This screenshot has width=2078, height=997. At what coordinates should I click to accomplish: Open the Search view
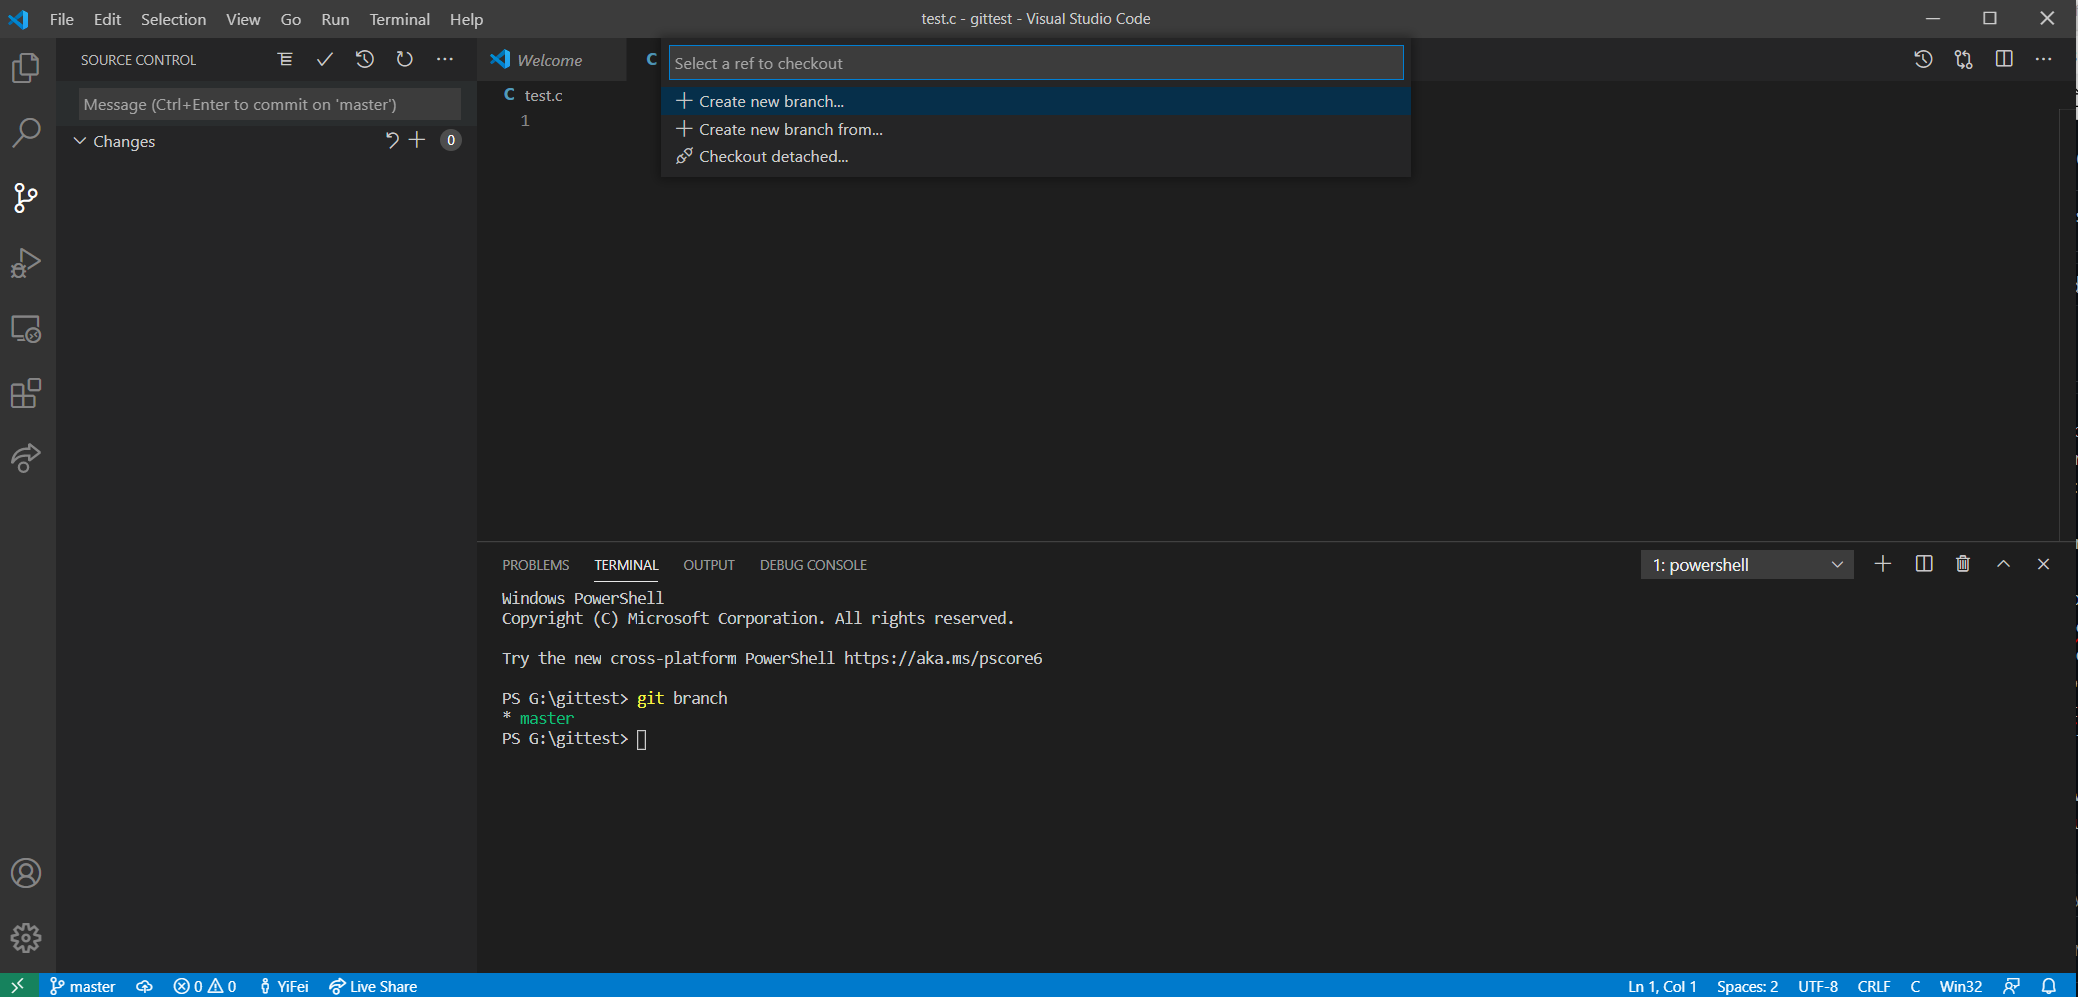(26, 132)
